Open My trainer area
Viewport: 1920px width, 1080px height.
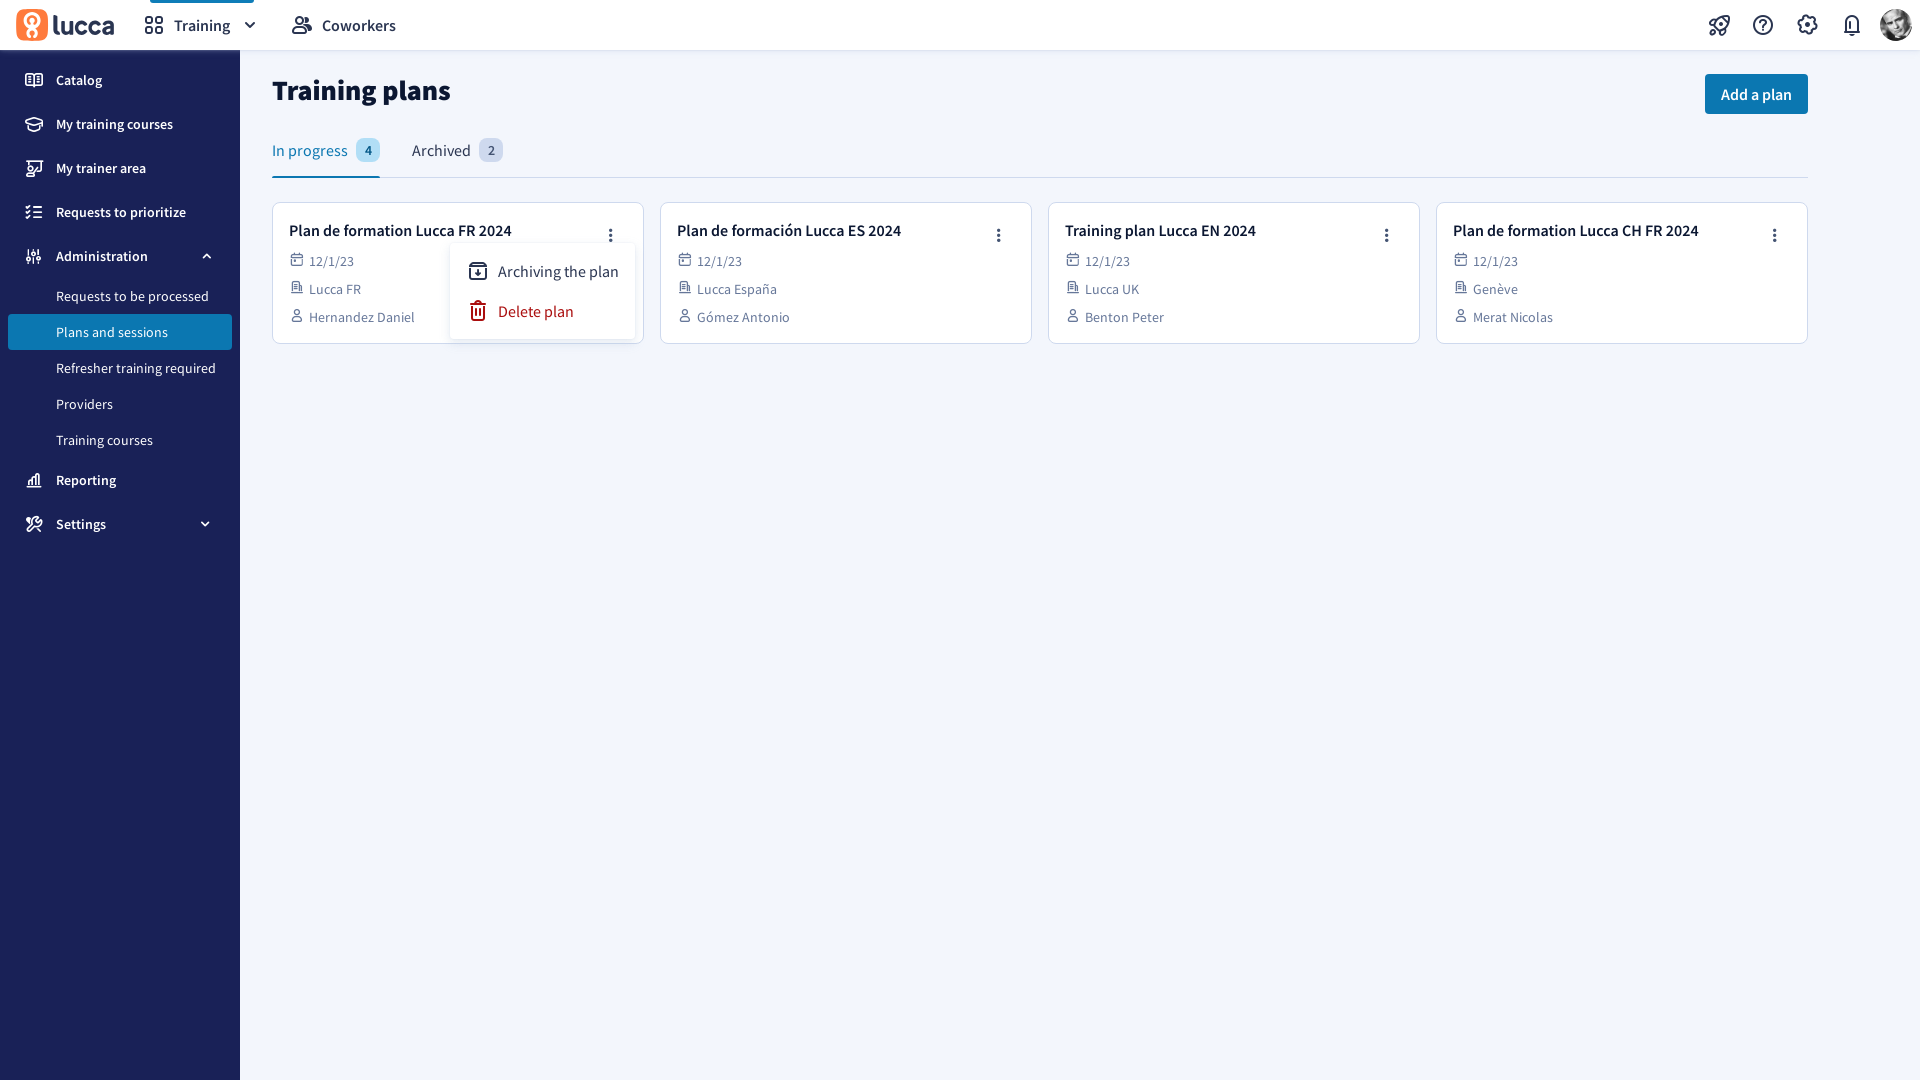(120, 168)
